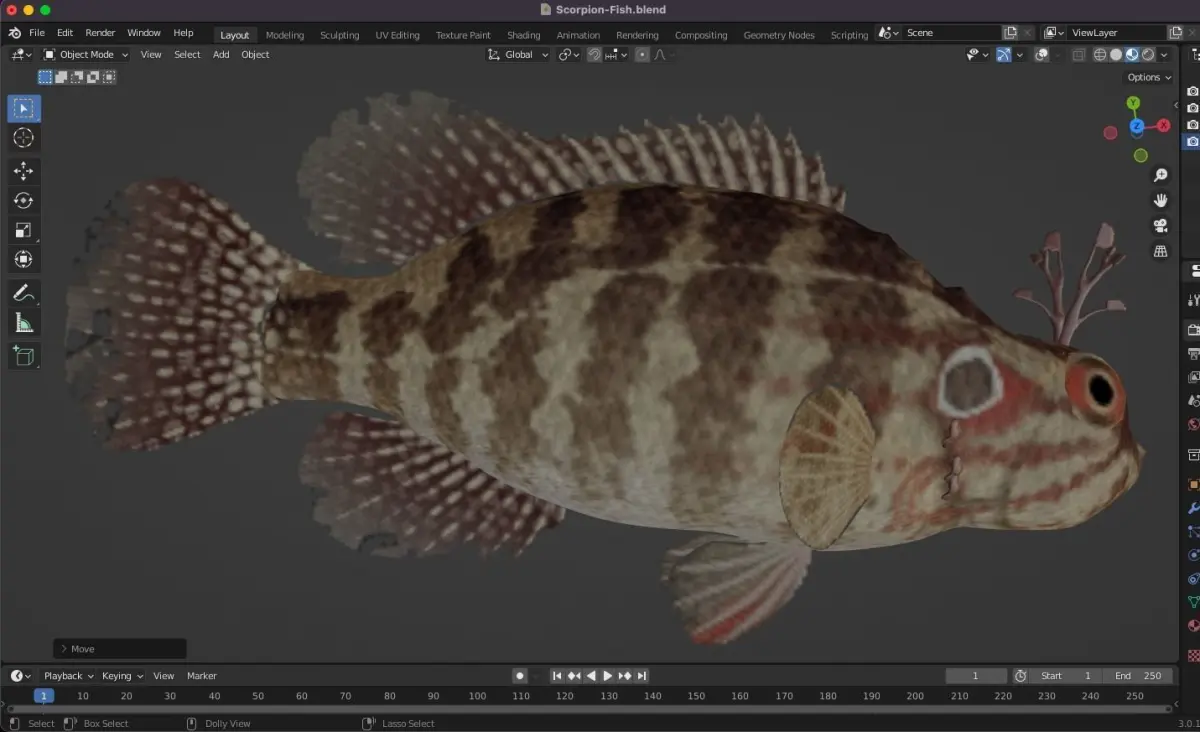Select the Cursor tool in the left toolbar

tap(24, 138)
